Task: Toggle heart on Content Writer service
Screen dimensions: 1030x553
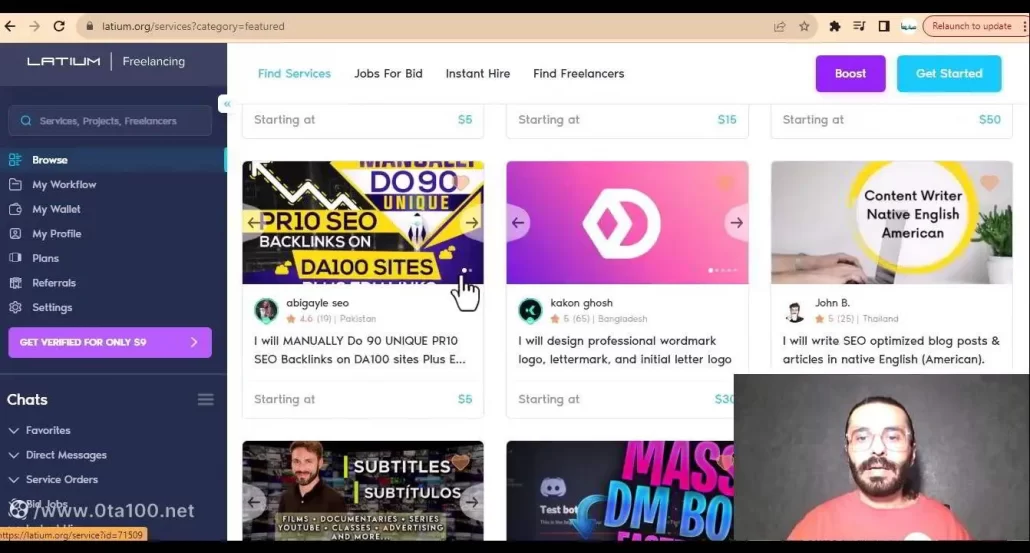Action: tap(989, 183)
